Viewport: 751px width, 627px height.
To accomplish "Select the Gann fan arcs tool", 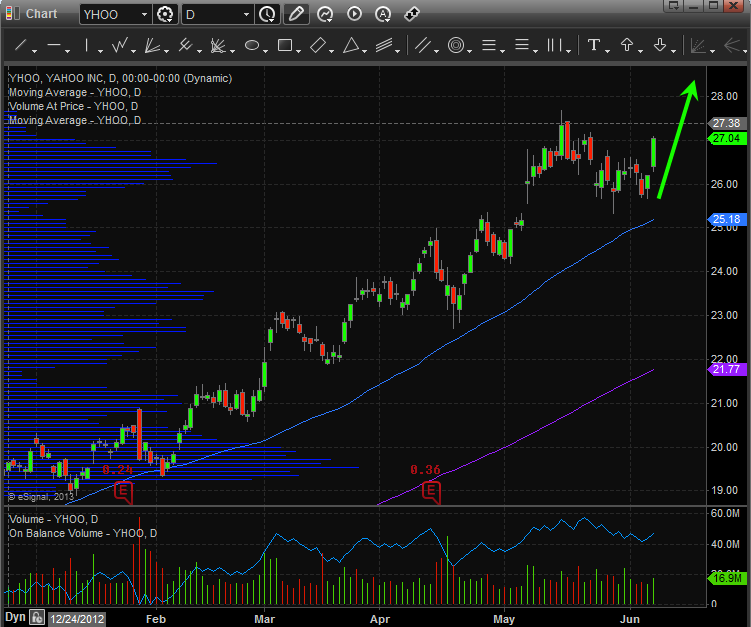I will 218,46.
